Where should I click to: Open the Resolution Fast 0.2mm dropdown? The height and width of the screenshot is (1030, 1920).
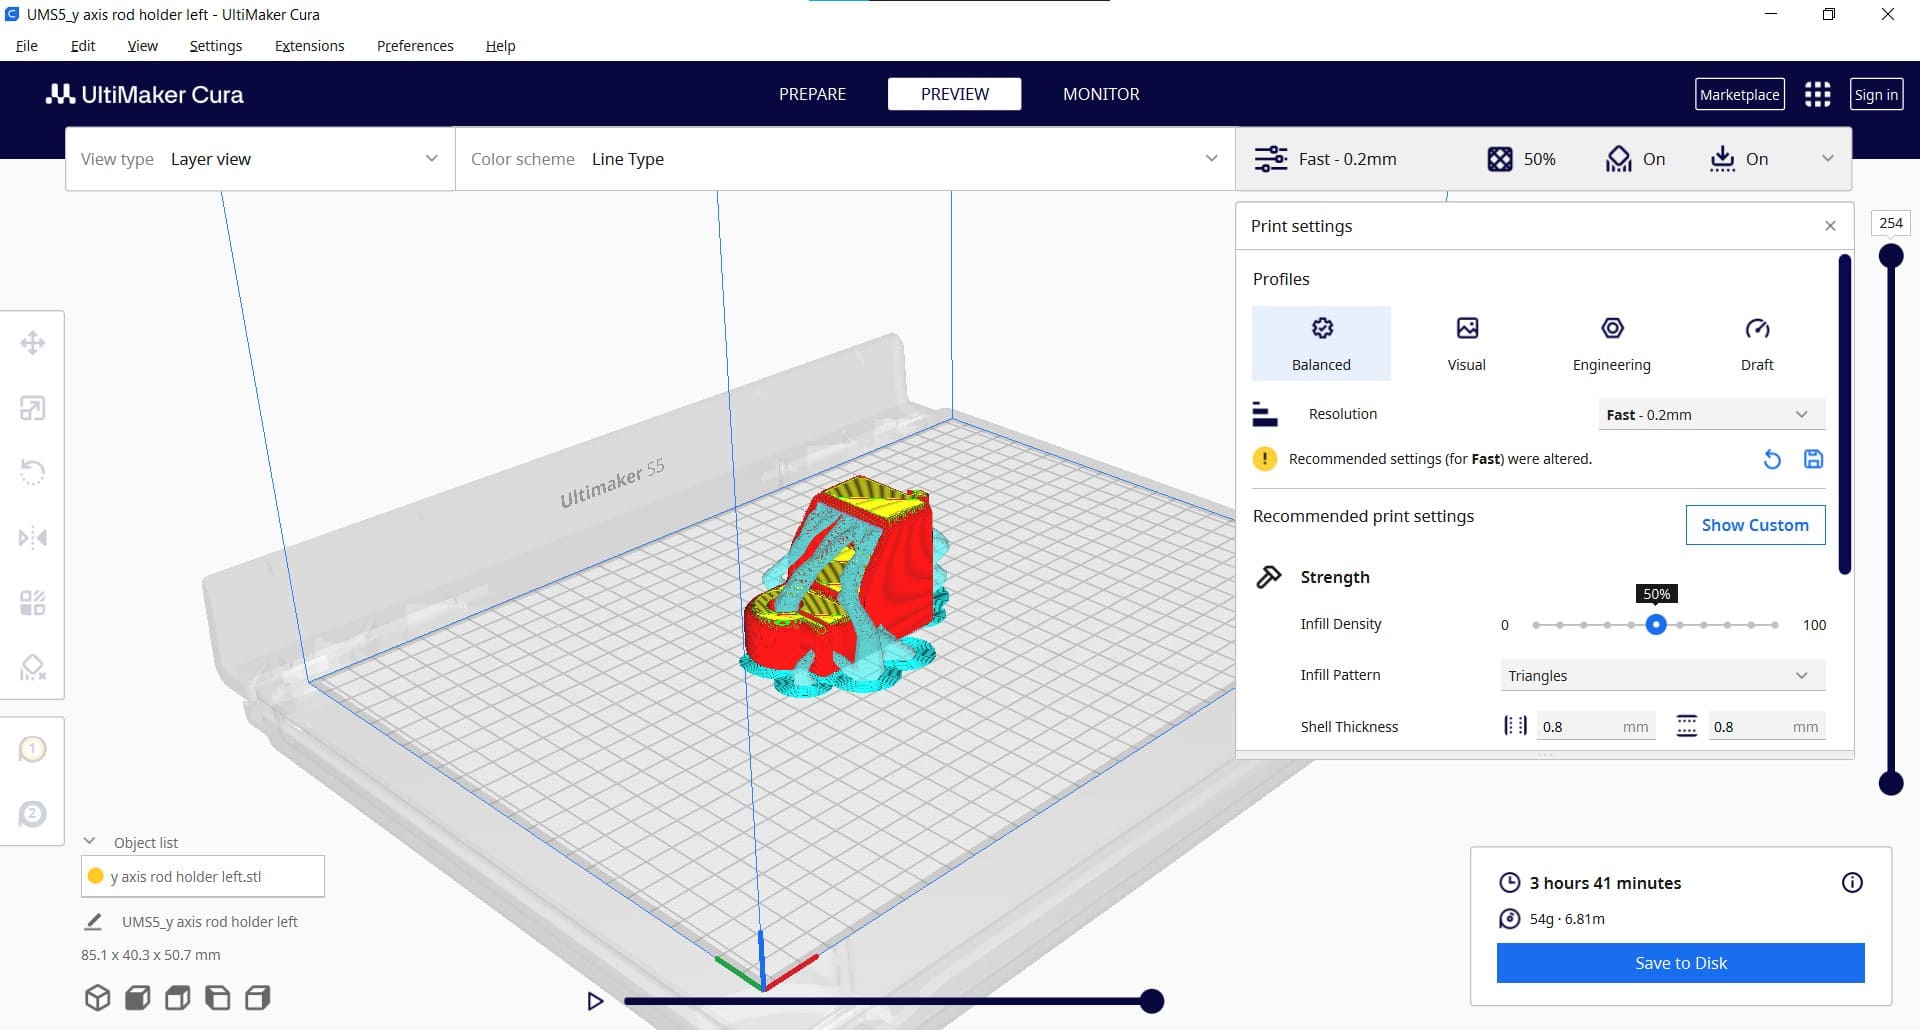click(1711, 414)
